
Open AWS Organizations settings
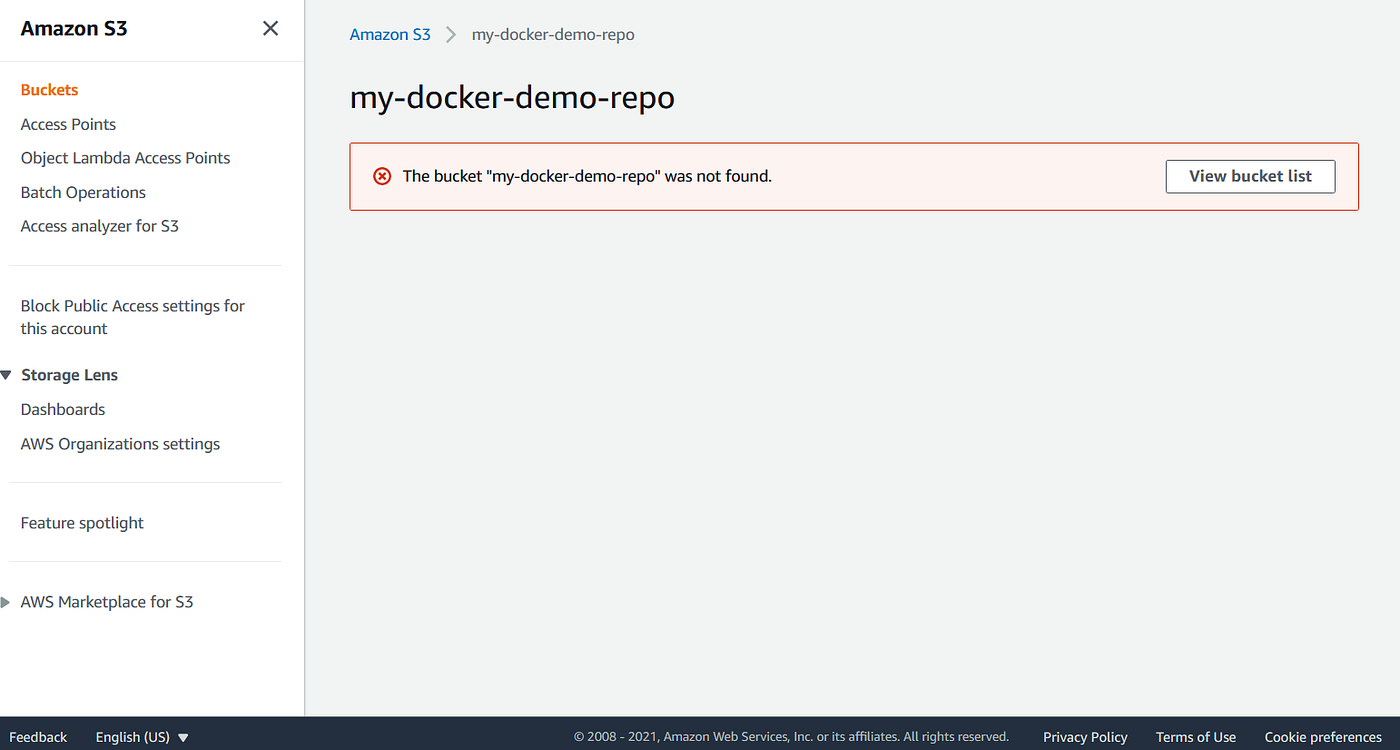tap(119, 443)
